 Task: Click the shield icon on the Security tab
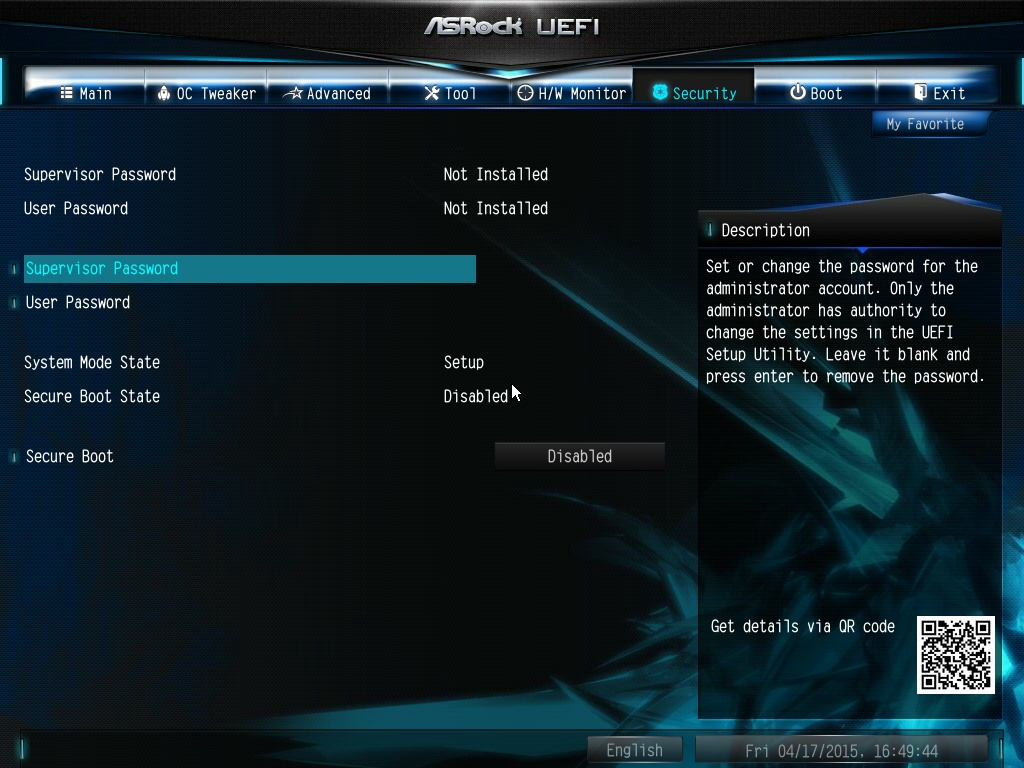click(659, 93)
